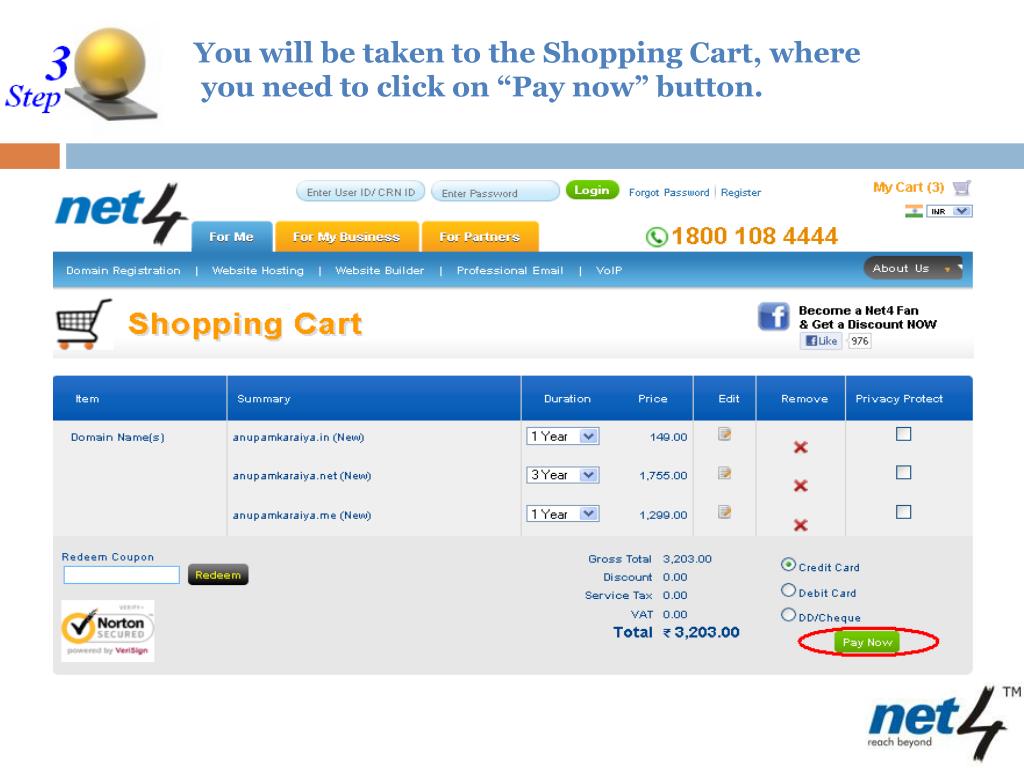This screenshot has height=768, width=1024.
Task: Click the Privacy Protect column header
Action: click(899, 399)
